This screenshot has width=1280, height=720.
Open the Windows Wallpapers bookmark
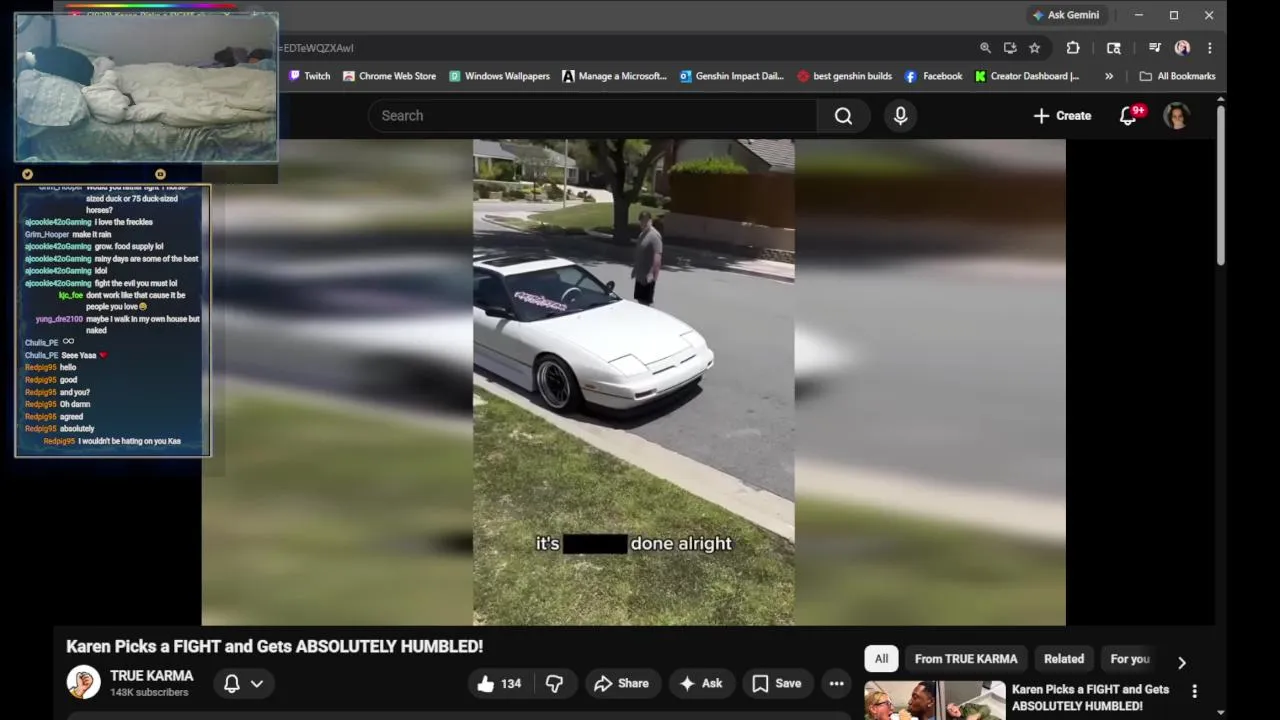pyautogui.click(x=499, y=76)
